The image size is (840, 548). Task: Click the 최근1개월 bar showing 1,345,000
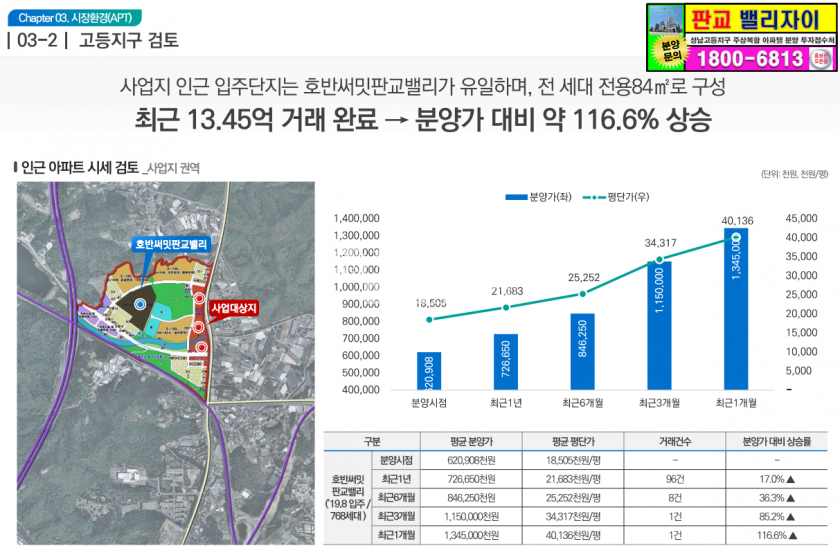click(736, 310)
